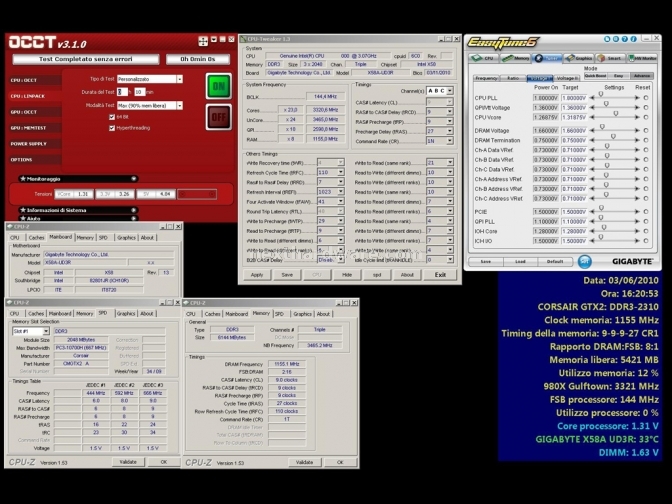Click right arrow of CPU Vcore slider
Image resolution: width=672 pixels, height=504 pixels.
pyautogui.click(x=637, y=117)
